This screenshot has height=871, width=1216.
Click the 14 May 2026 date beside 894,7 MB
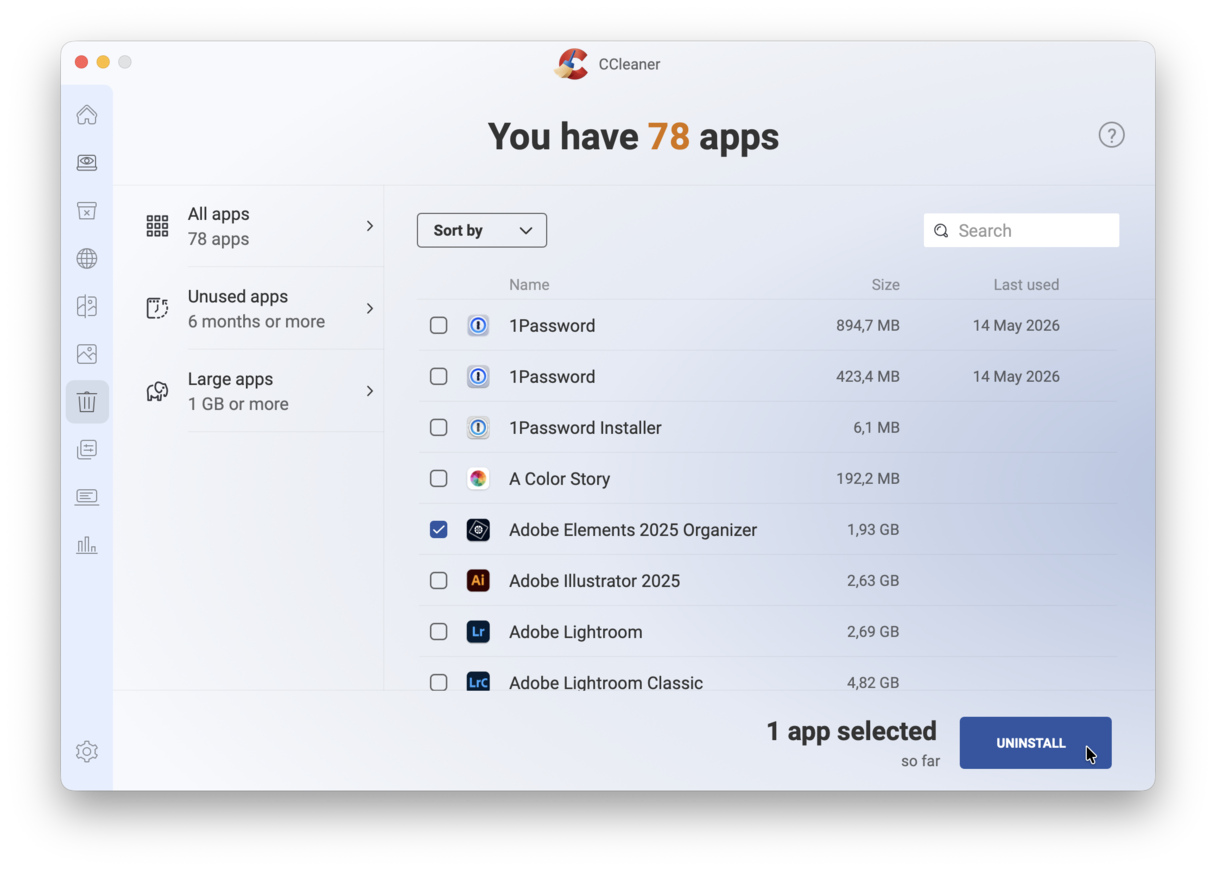point(1016,325)
